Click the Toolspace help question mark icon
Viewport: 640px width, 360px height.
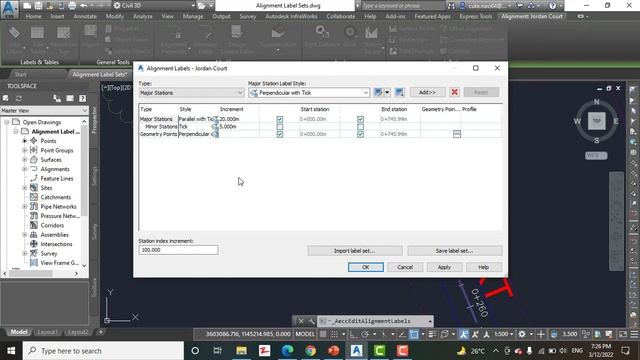point(82,98)
